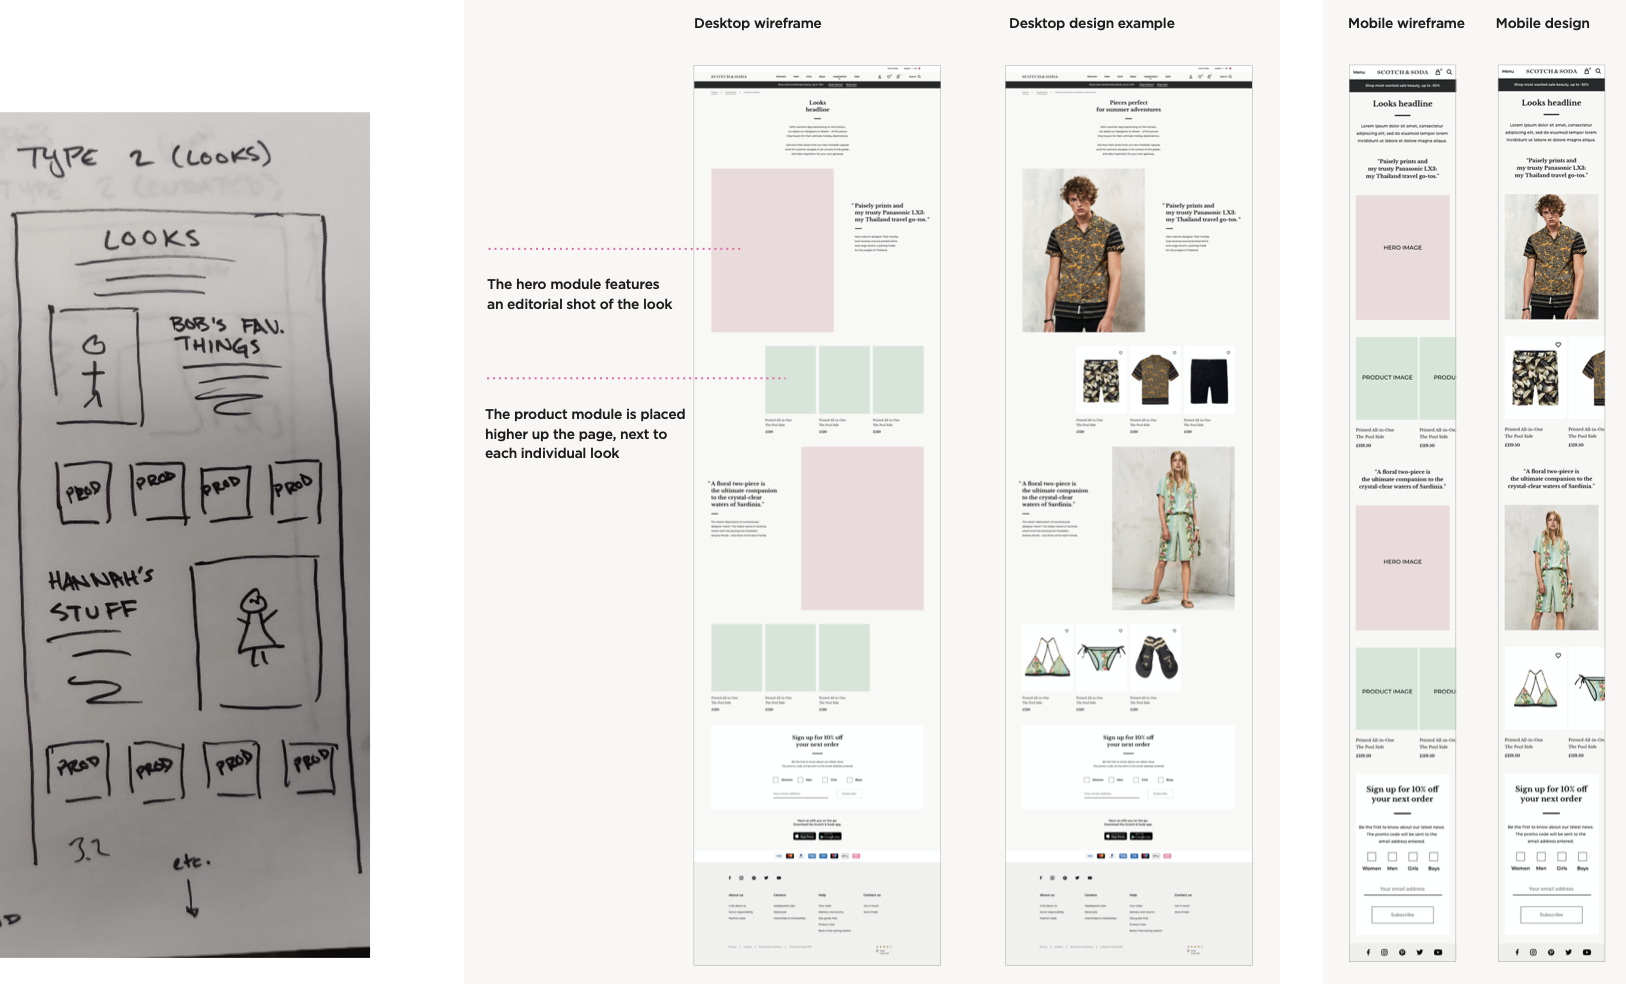The width and height of the screenshot is (1626, 984).
Task: Open Menu in Mobile wireframe header
Action: (1359, 72)
